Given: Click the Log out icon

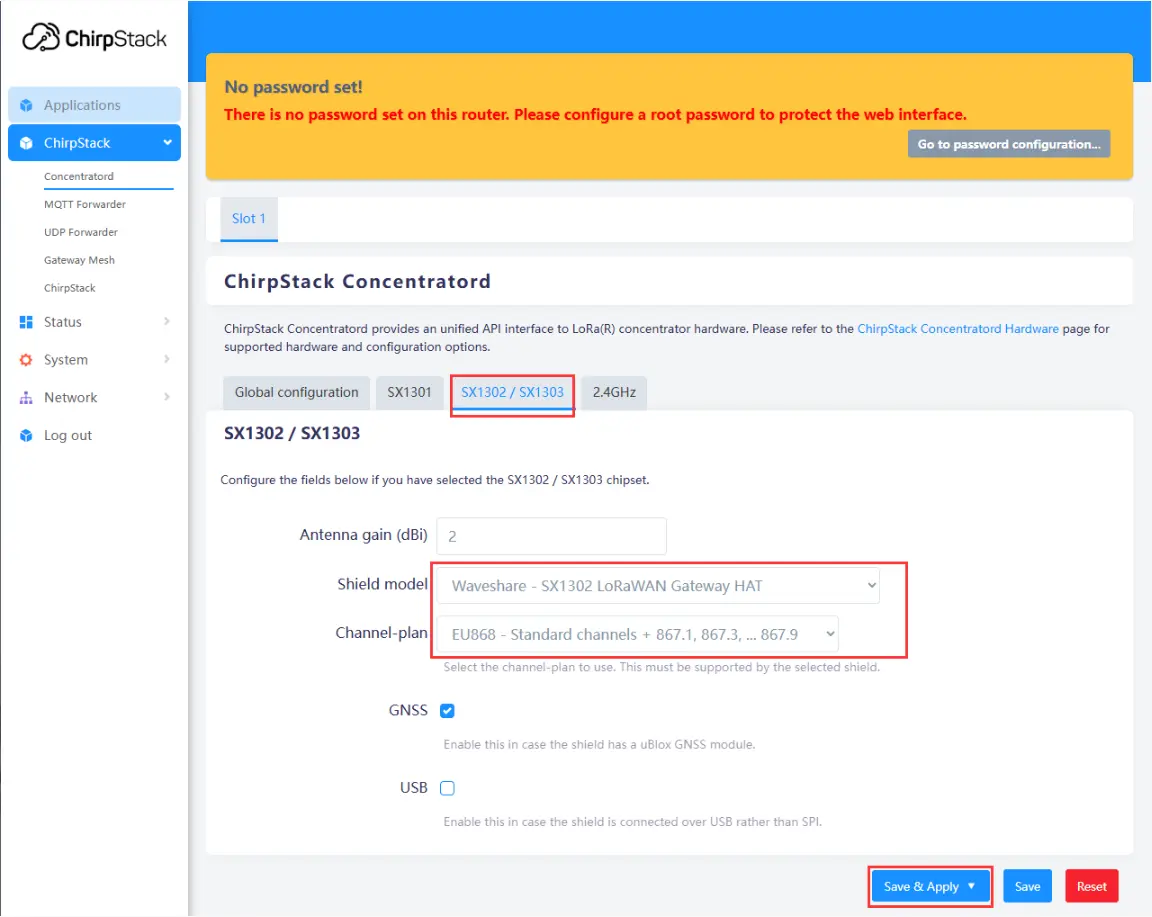Looking at the screenshot, I should [25, 435].
